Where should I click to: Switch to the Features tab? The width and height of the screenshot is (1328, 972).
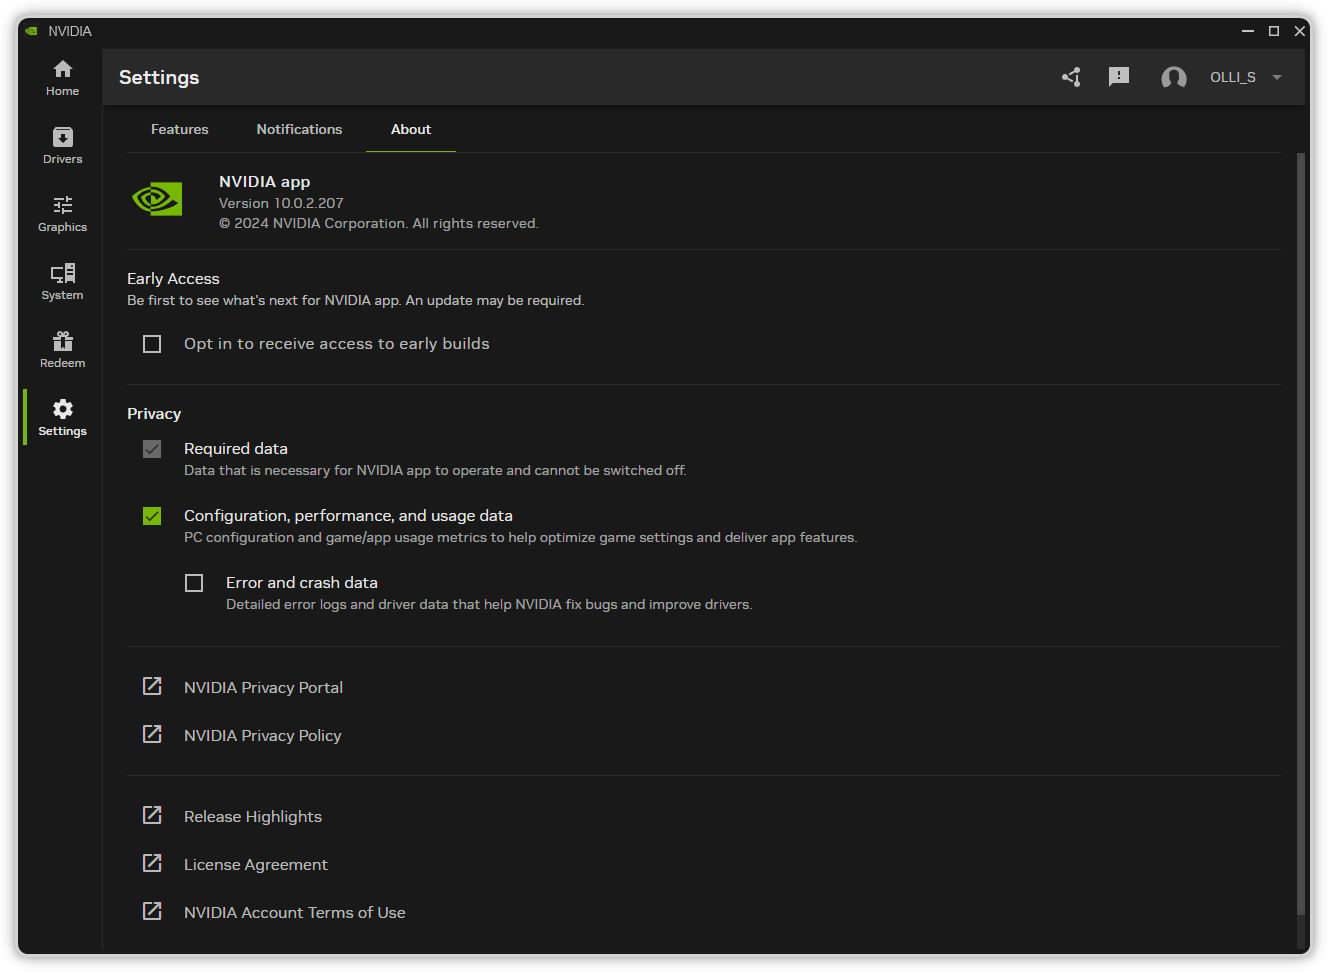coord(180,129)
